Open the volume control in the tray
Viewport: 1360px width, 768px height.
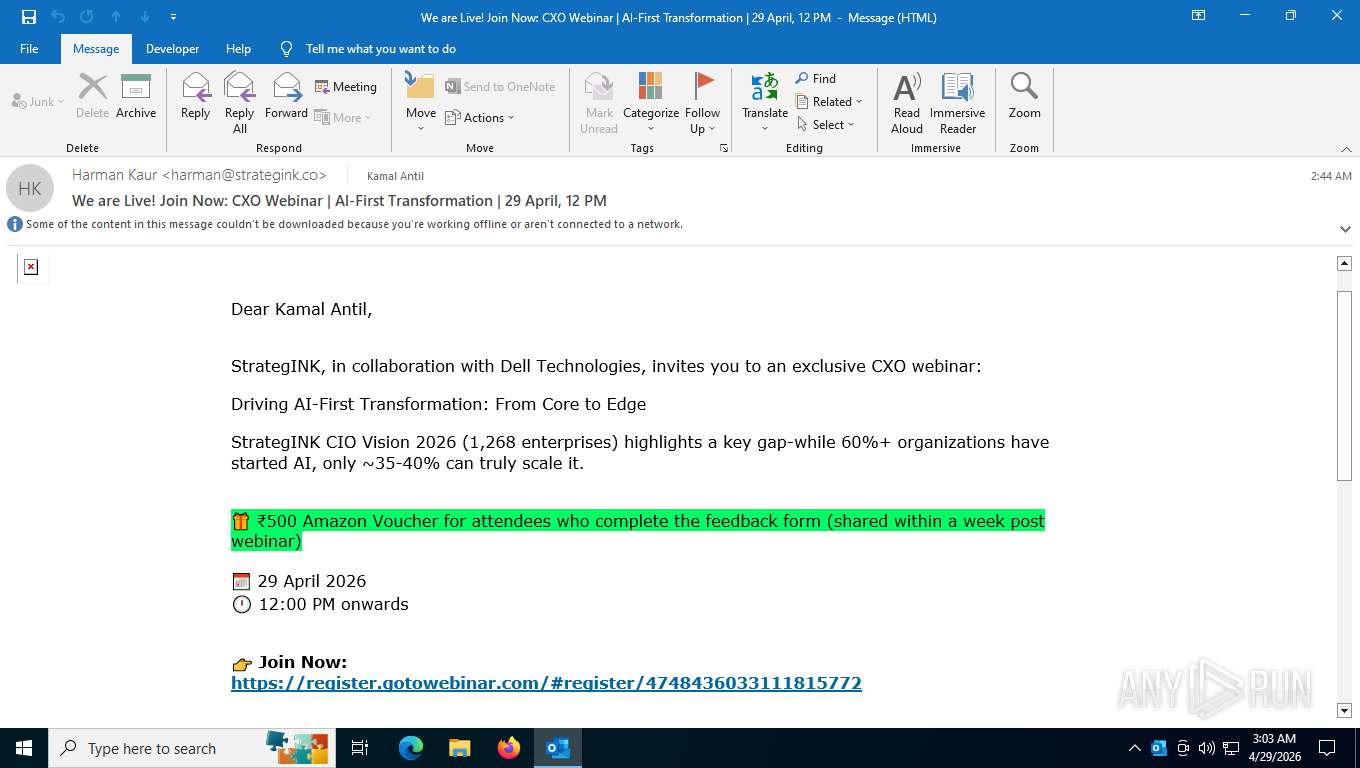click(1207, 748)
